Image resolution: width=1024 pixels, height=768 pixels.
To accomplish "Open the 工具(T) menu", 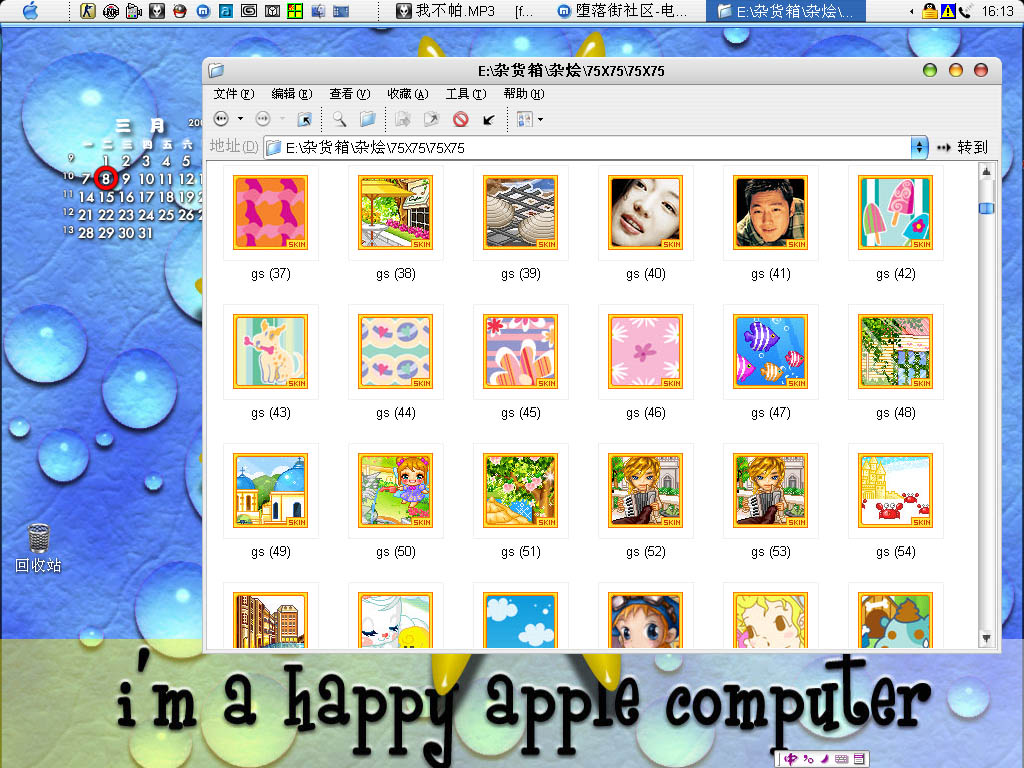I will 465,93.
